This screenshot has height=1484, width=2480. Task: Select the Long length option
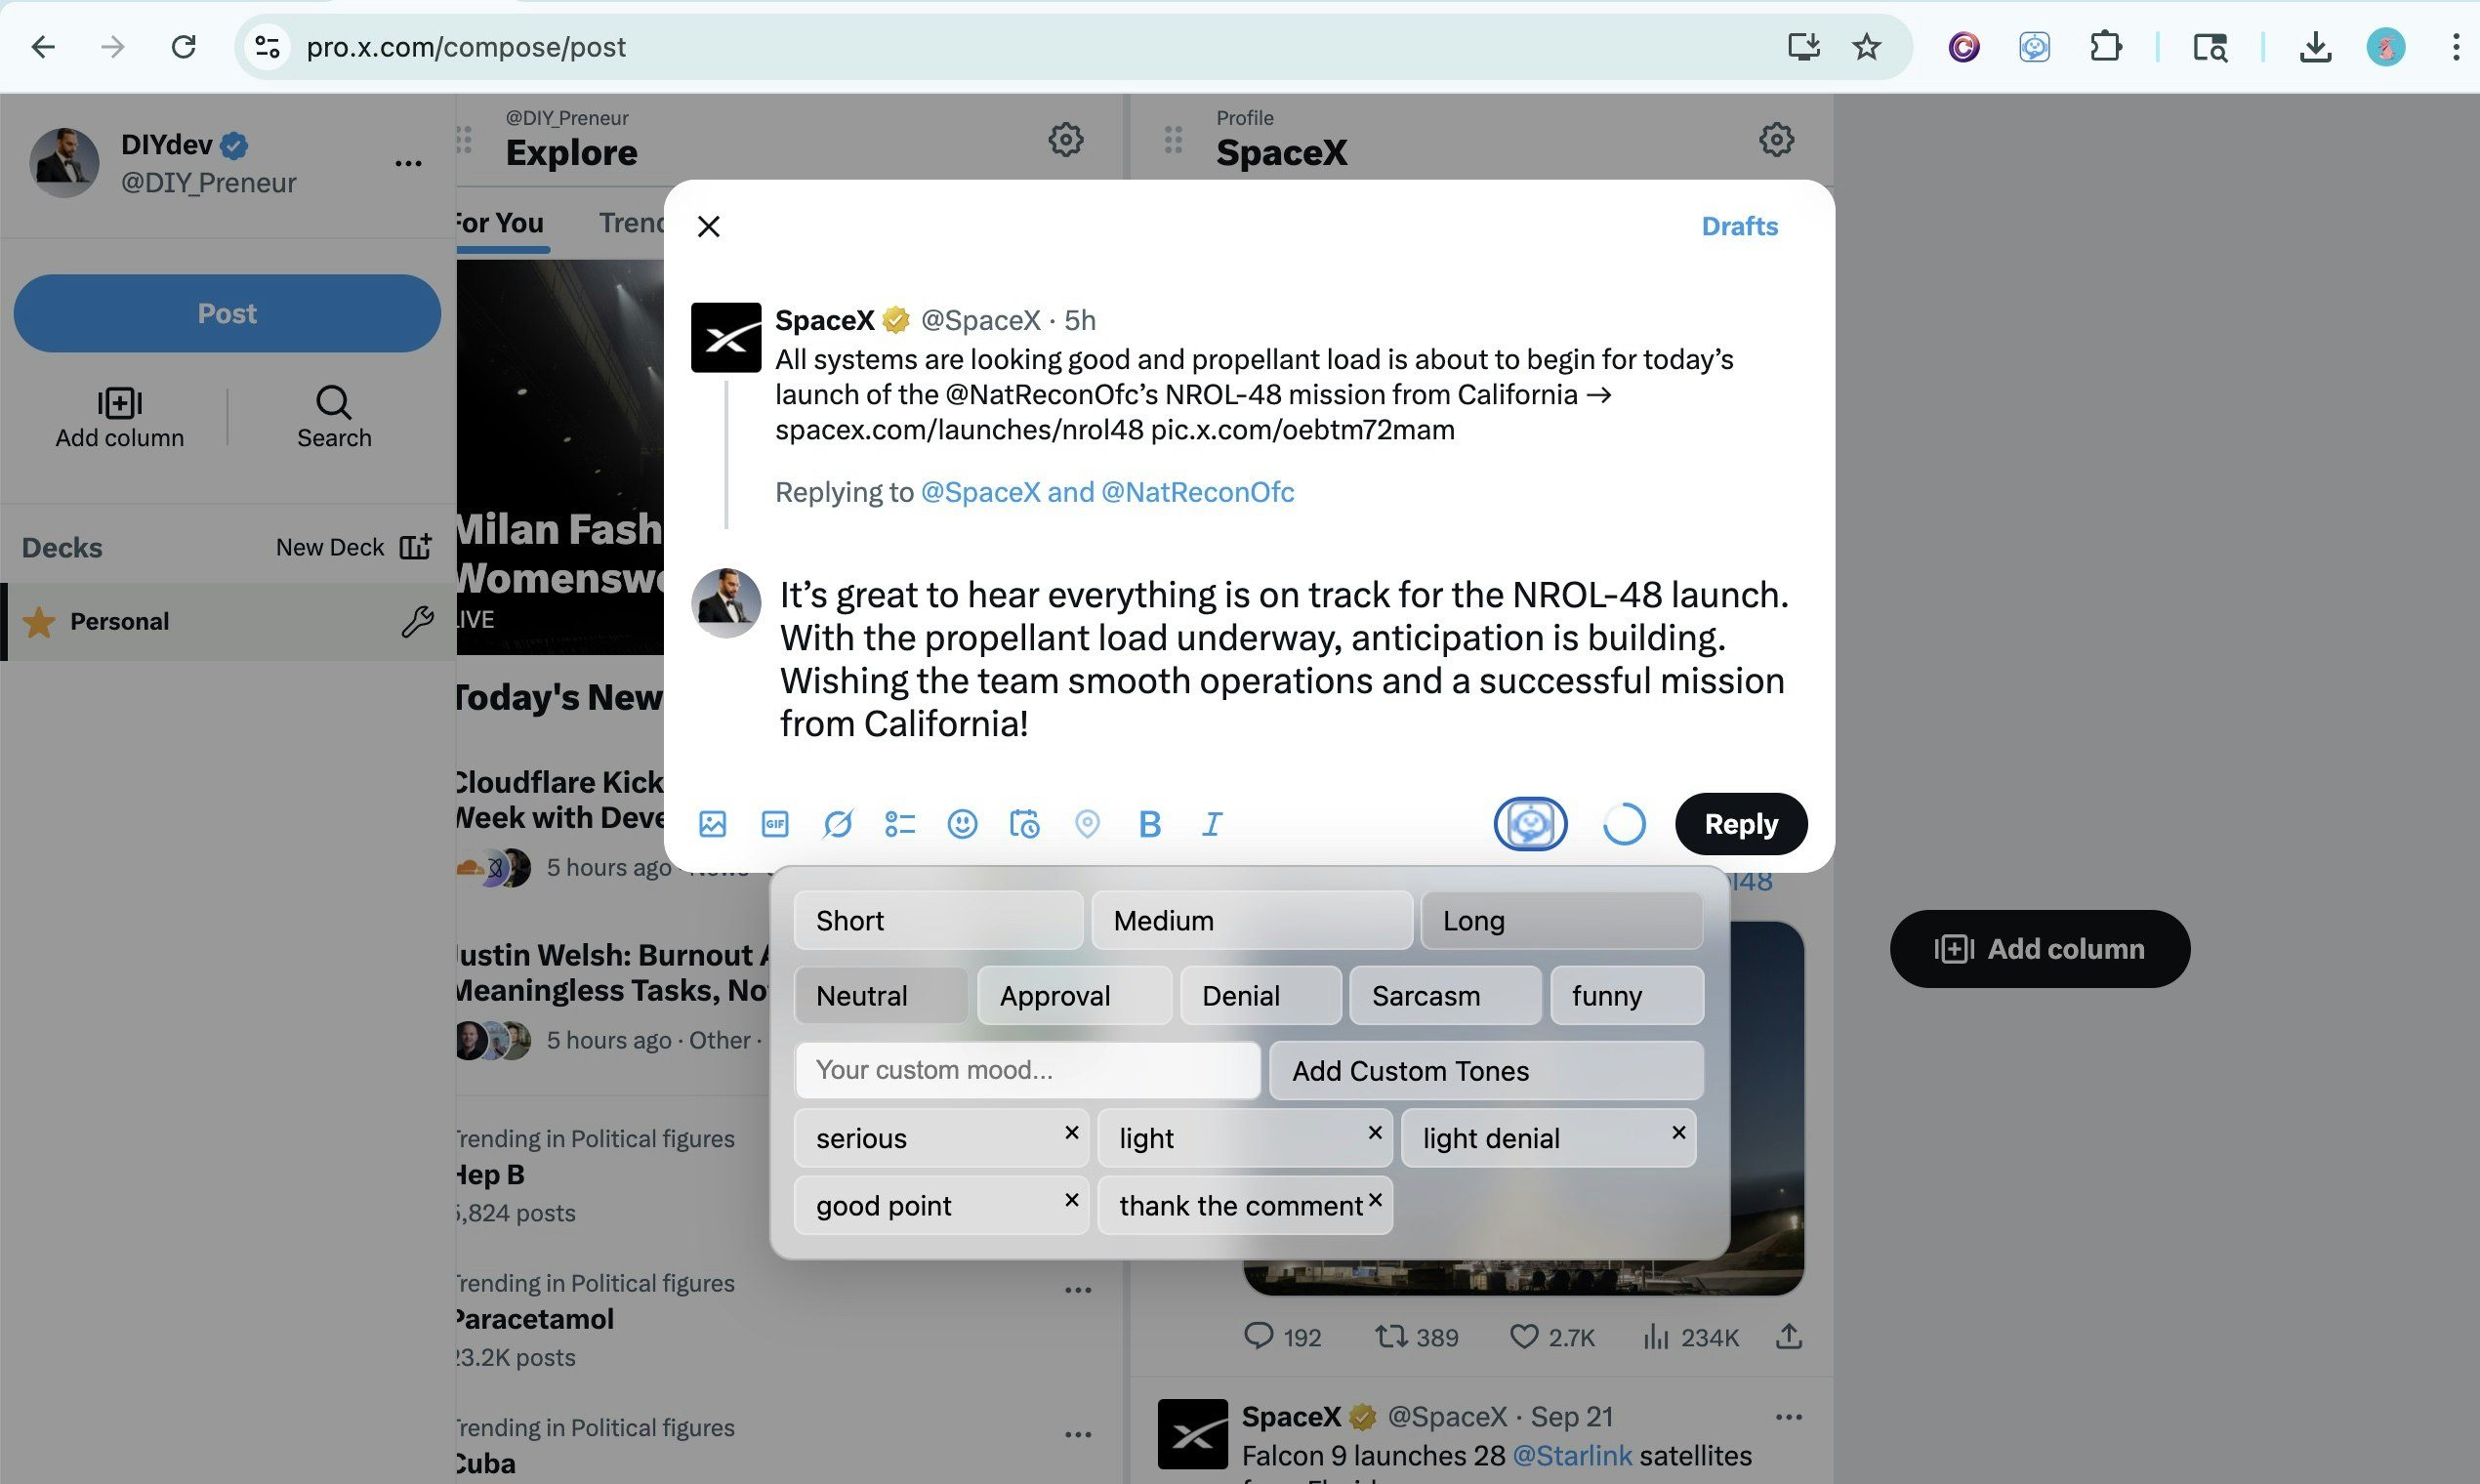[x=1561, y=920]
